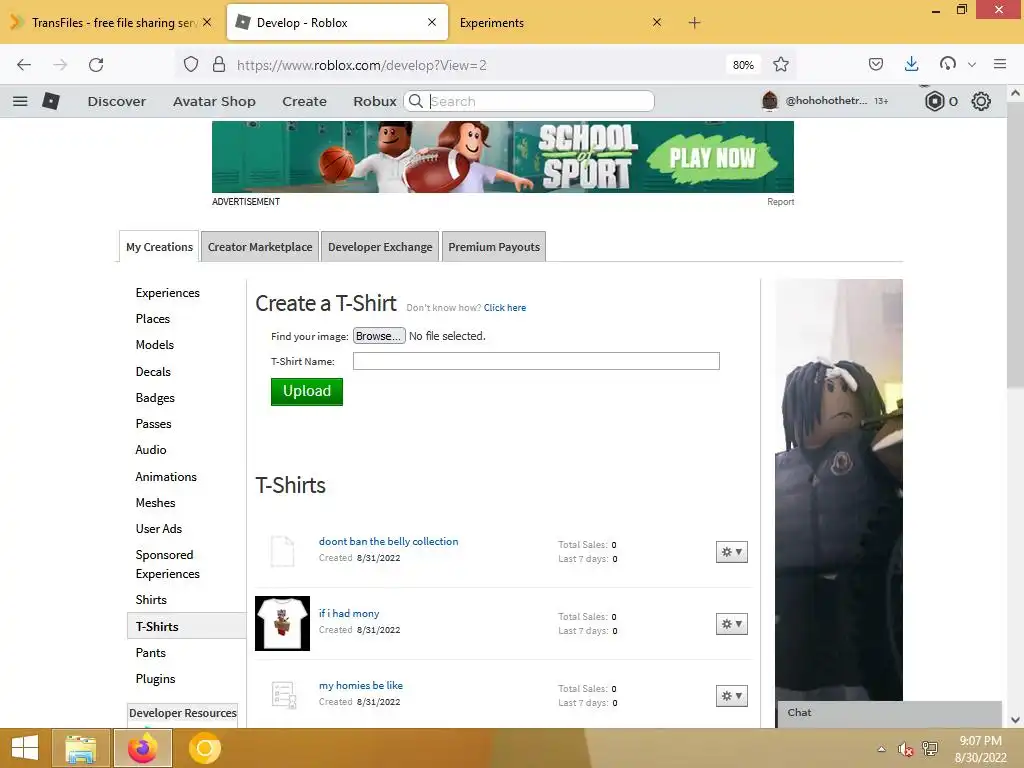The width and height of the screenshot is (1024, 768).
Task: Open File Explorer from the taskbar
Action: (80, 748)
